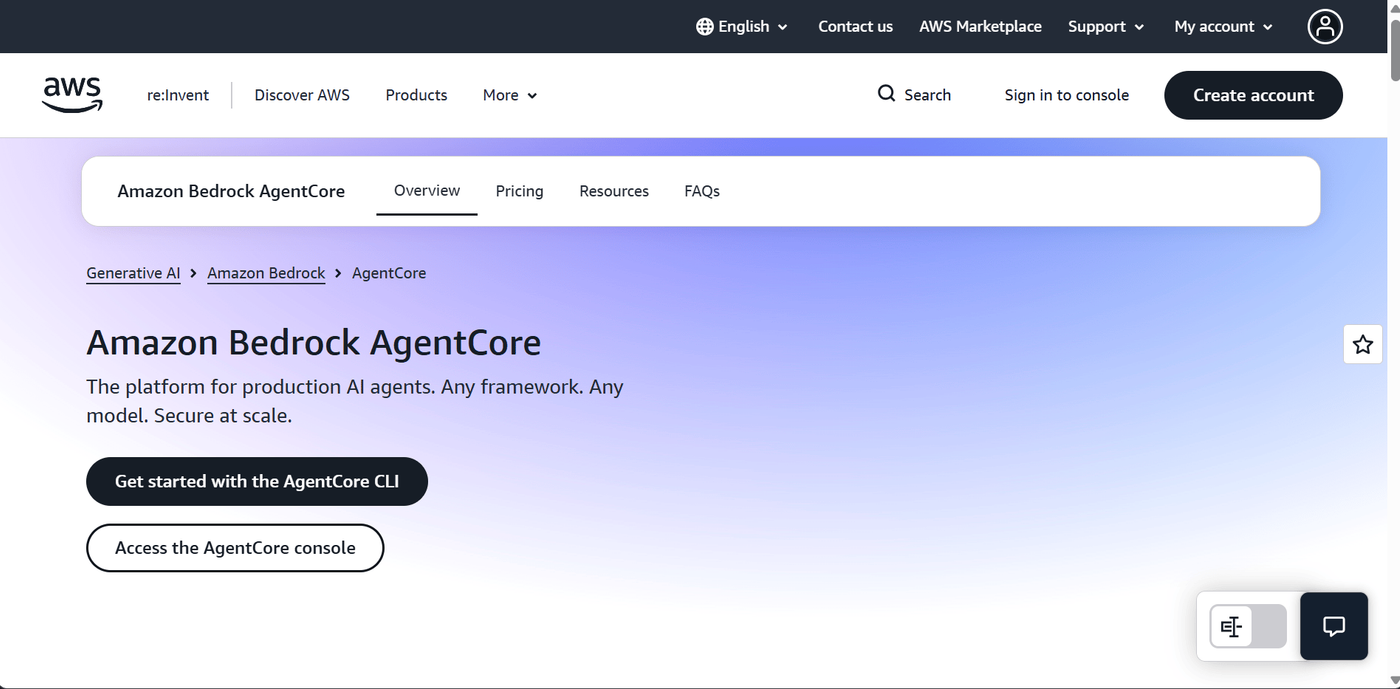Screen dimensions: 1400x689
Task: Expand the More menu
Action: pyautogui.click(x=510, y=95)
